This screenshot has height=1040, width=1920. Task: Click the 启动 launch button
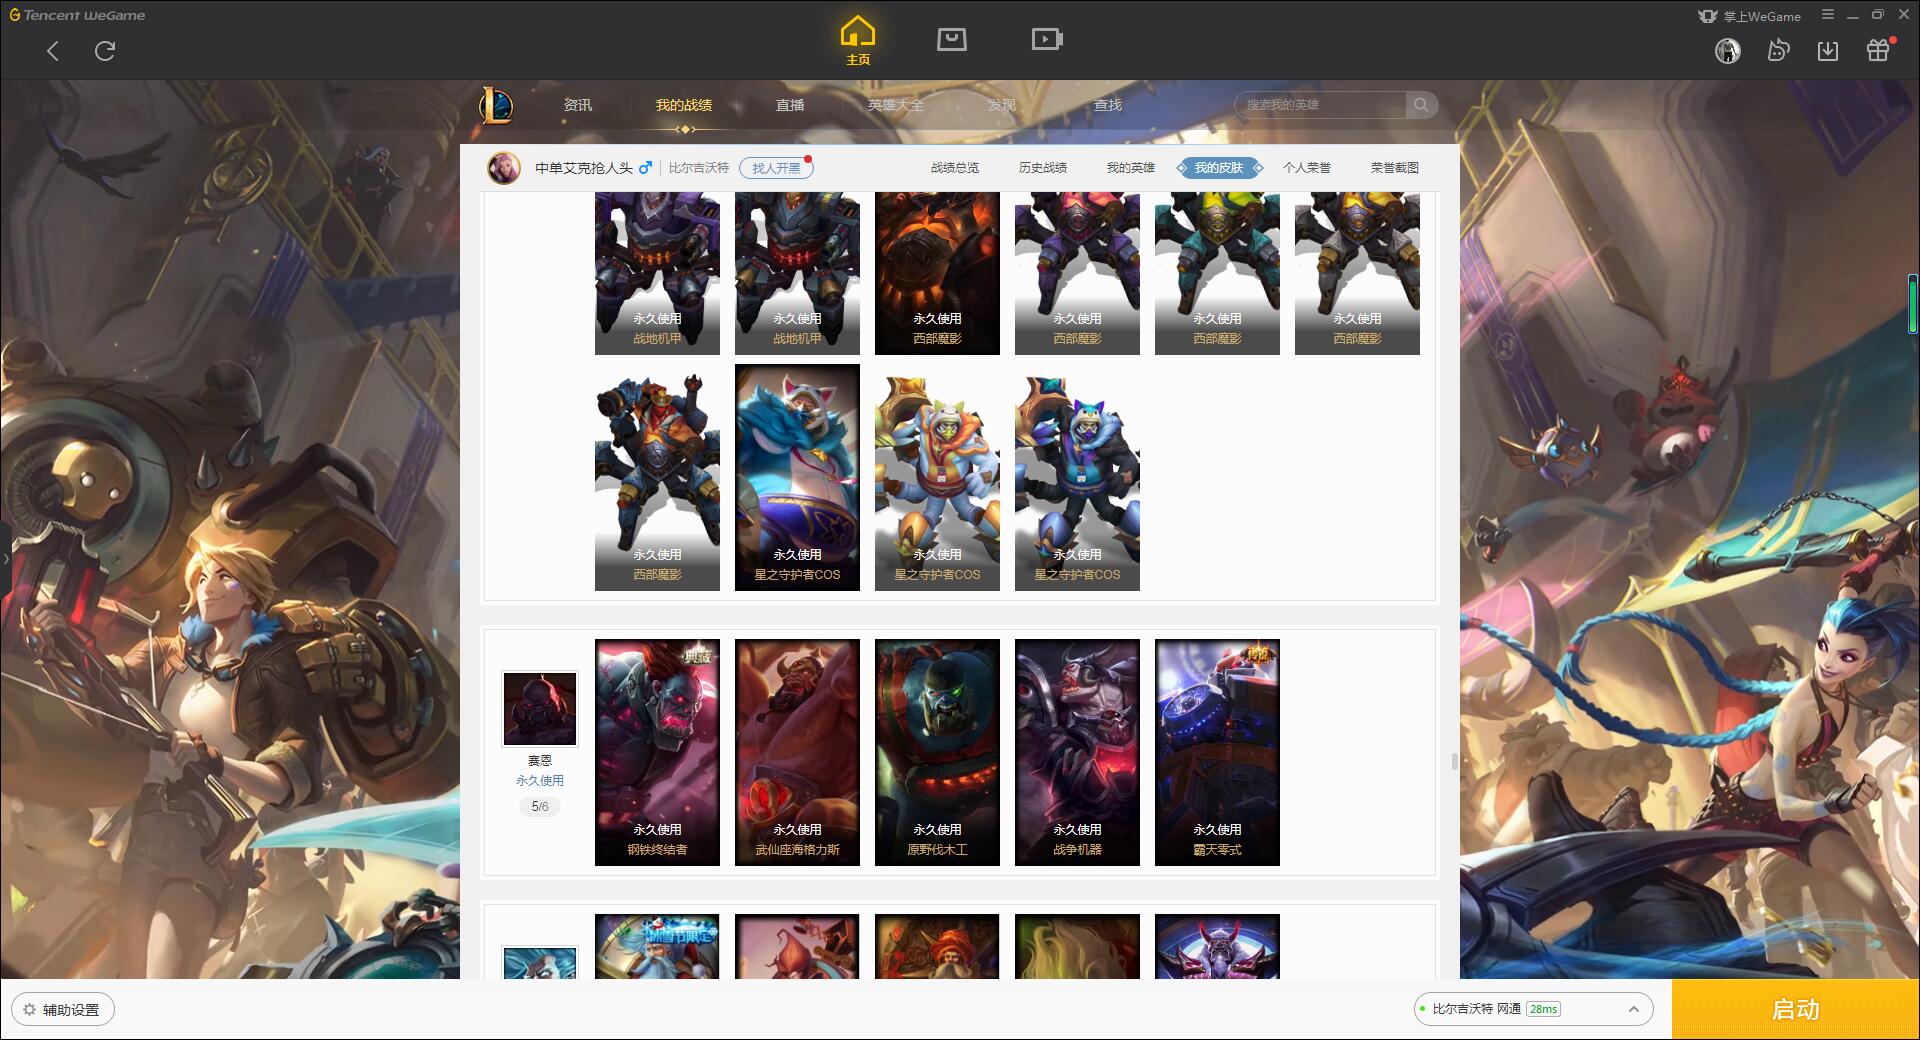point(1796,1010)
